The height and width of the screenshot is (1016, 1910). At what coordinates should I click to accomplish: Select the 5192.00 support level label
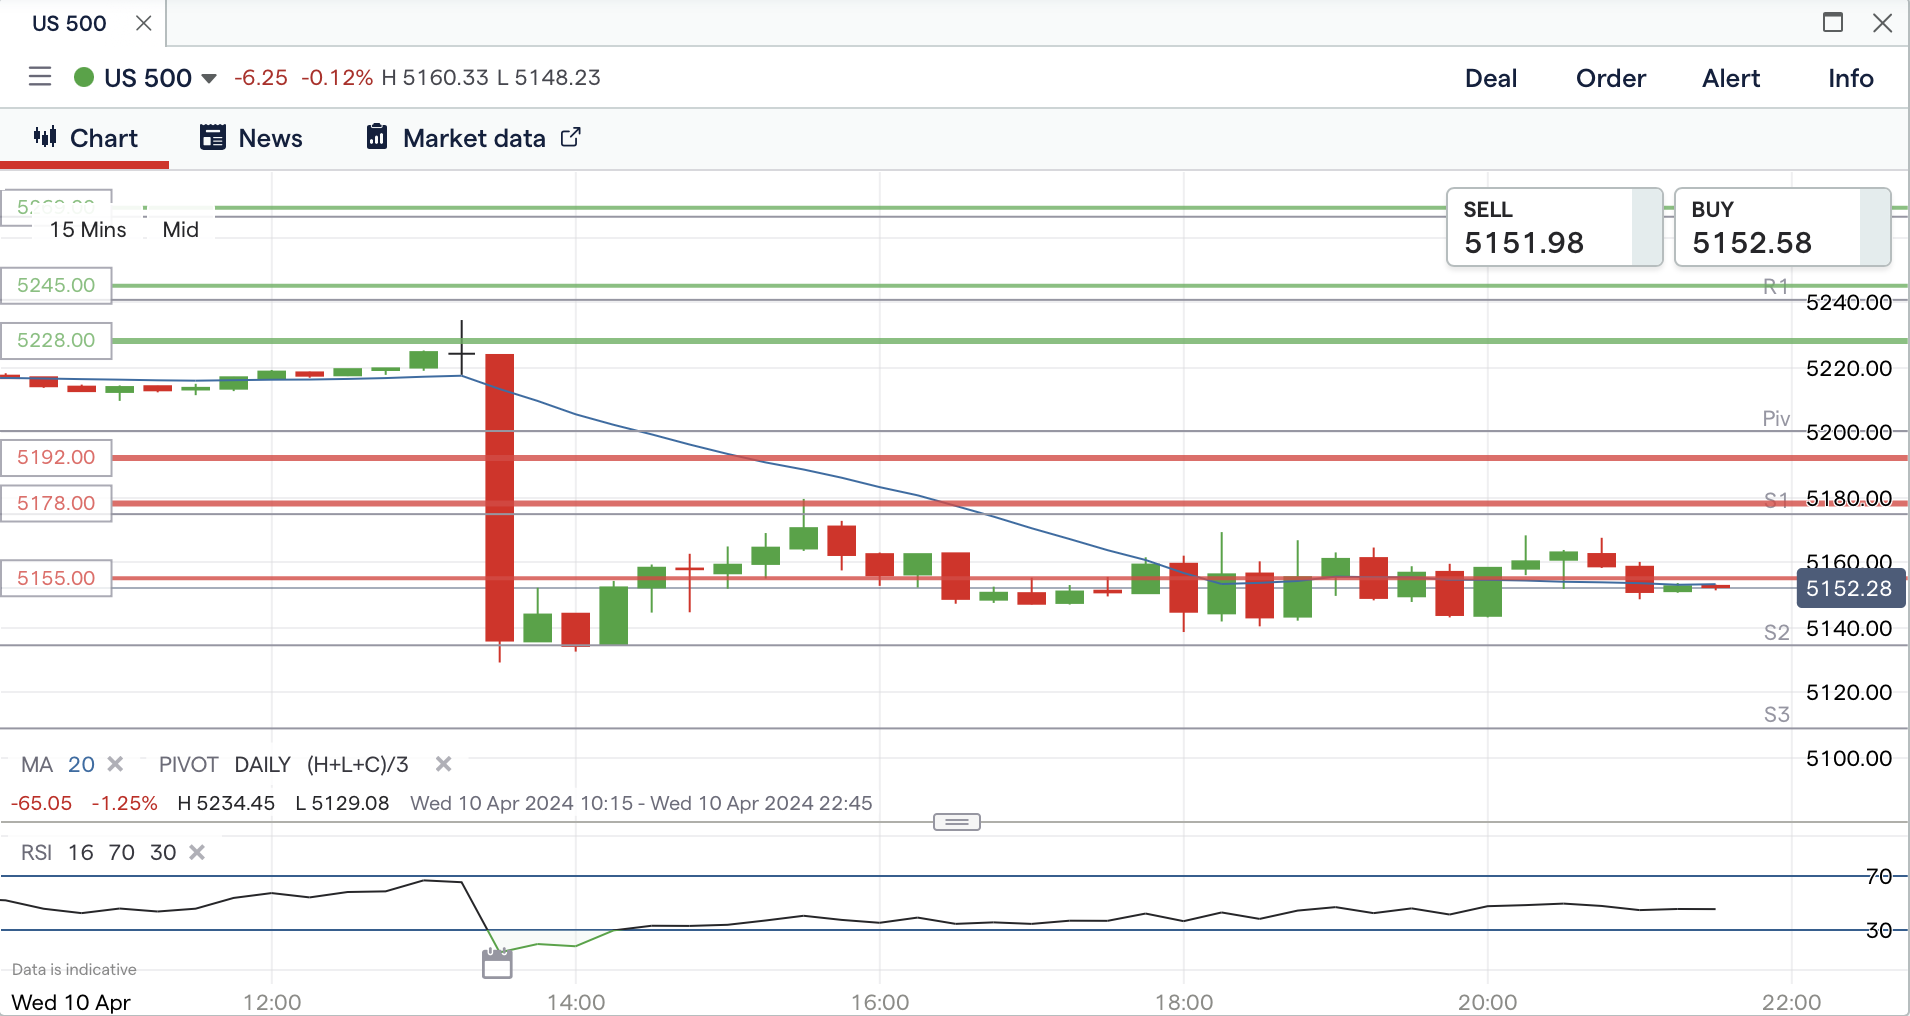pos(56,457)
